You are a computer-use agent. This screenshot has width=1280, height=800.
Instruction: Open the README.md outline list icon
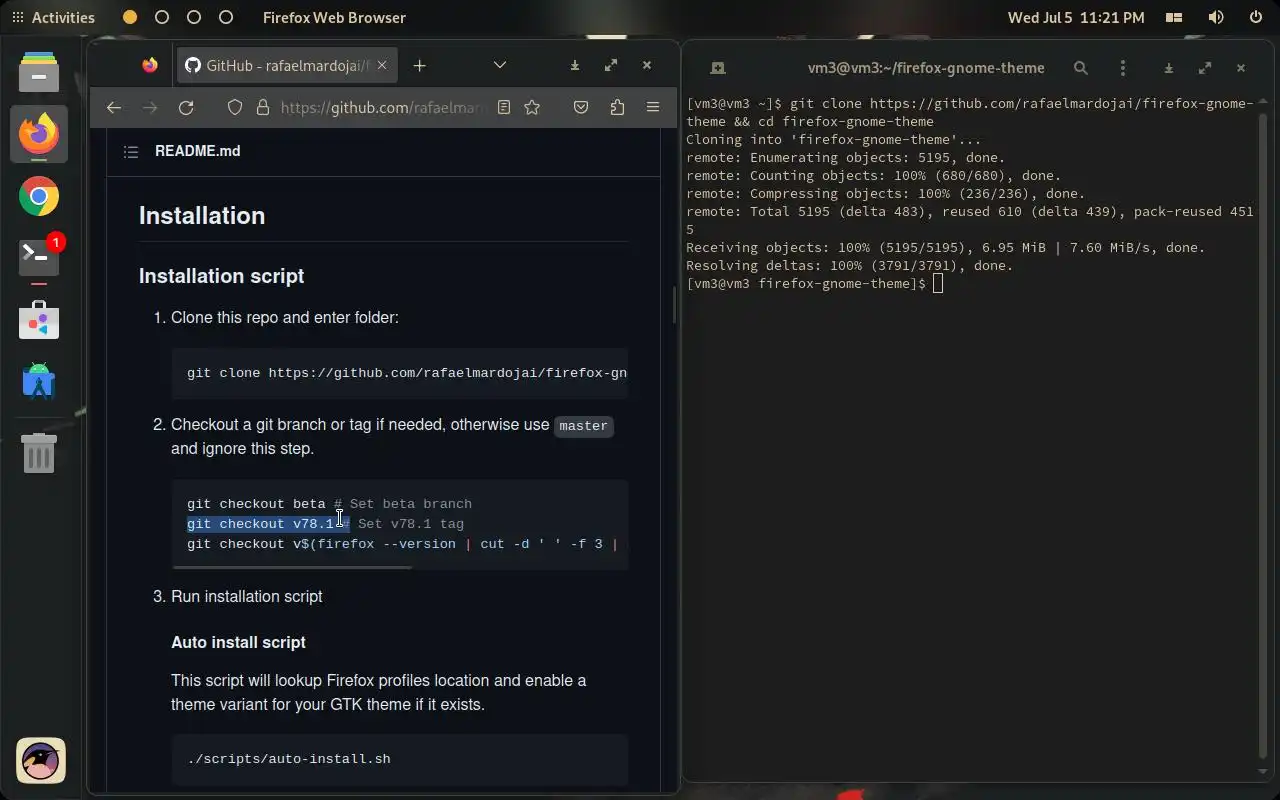pos(131,152)
